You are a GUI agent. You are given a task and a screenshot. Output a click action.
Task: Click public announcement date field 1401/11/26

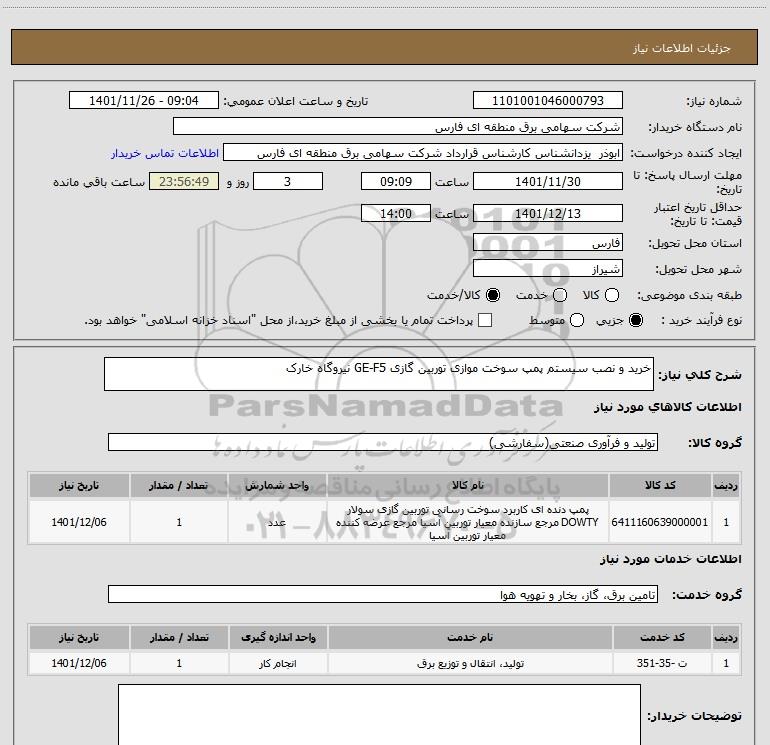143,101
